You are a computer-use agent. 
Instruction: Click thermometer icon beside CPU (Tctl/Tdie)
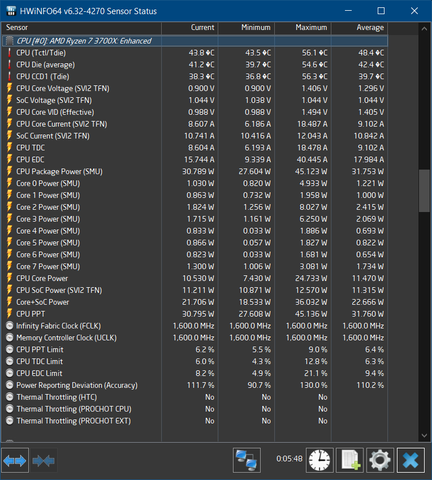pyautogui.click(x=10, y=53)
